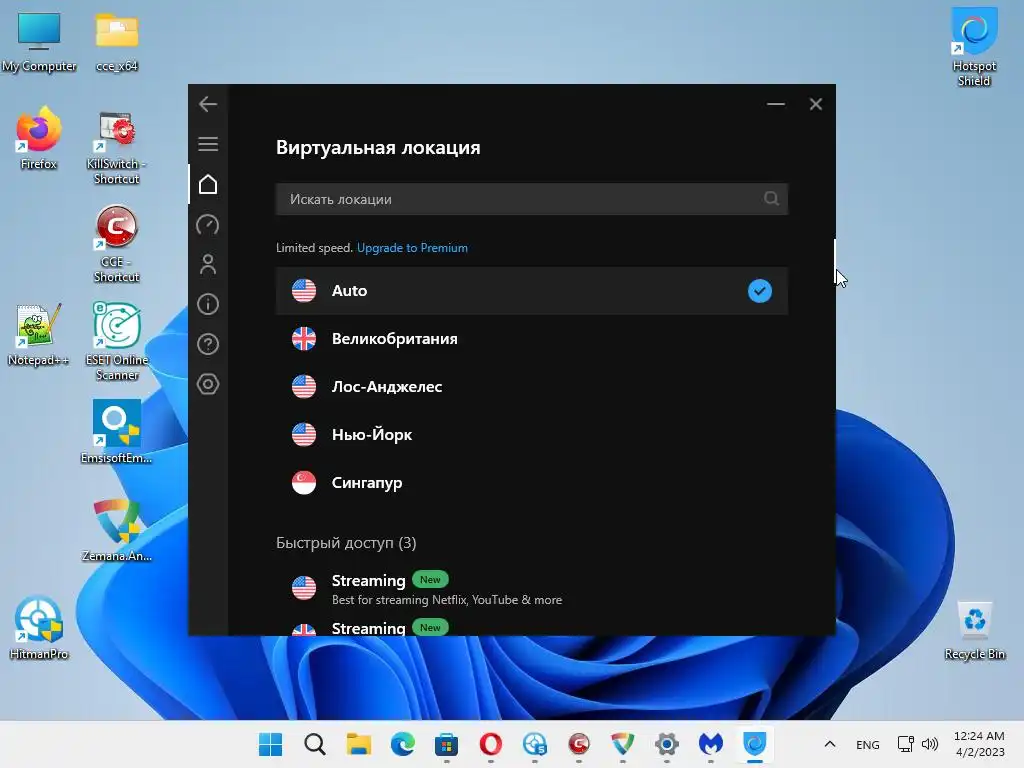The height and width of the screenshot is (768, 1024).
Task: Open the Hotspot Shield desktop shortcut
Action: click(974, 46)
